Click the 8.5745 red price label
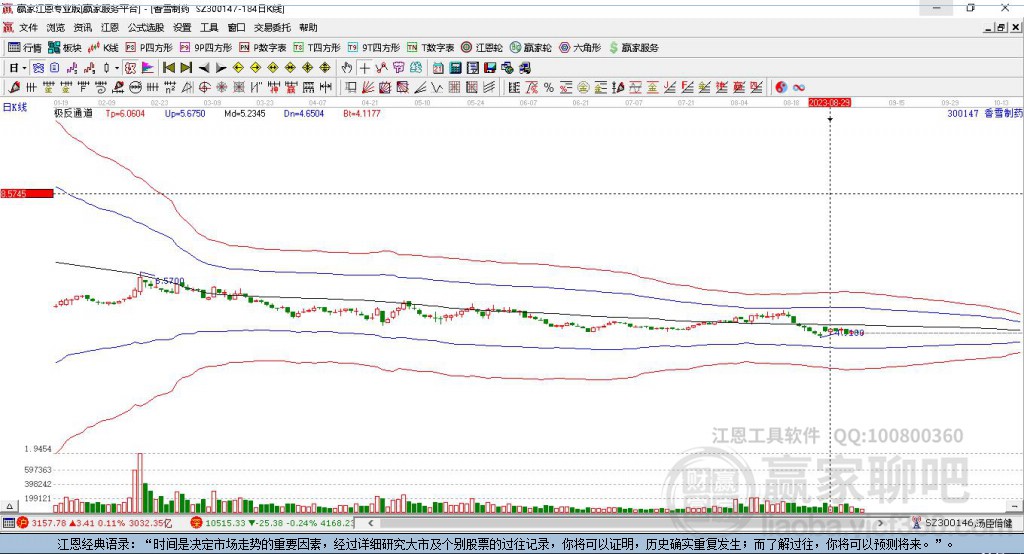This screenshot has height=554, width=1024. point(26,193)
